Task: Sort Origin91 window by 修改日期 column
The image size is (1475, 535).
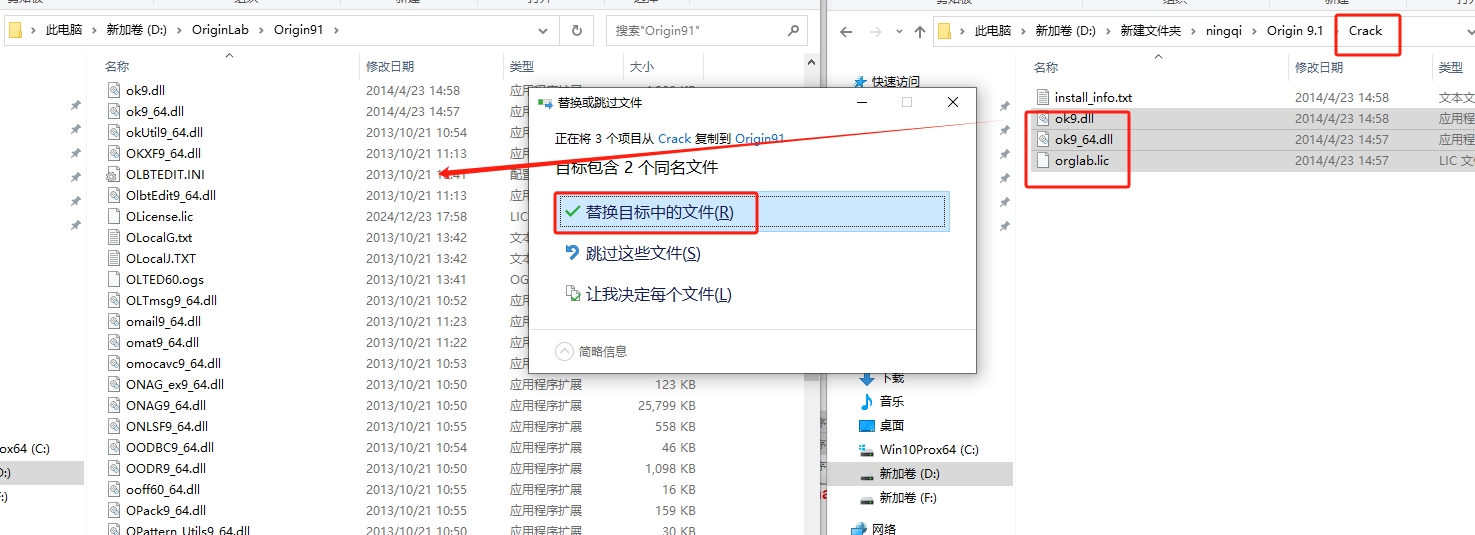Action: (390, 66)
